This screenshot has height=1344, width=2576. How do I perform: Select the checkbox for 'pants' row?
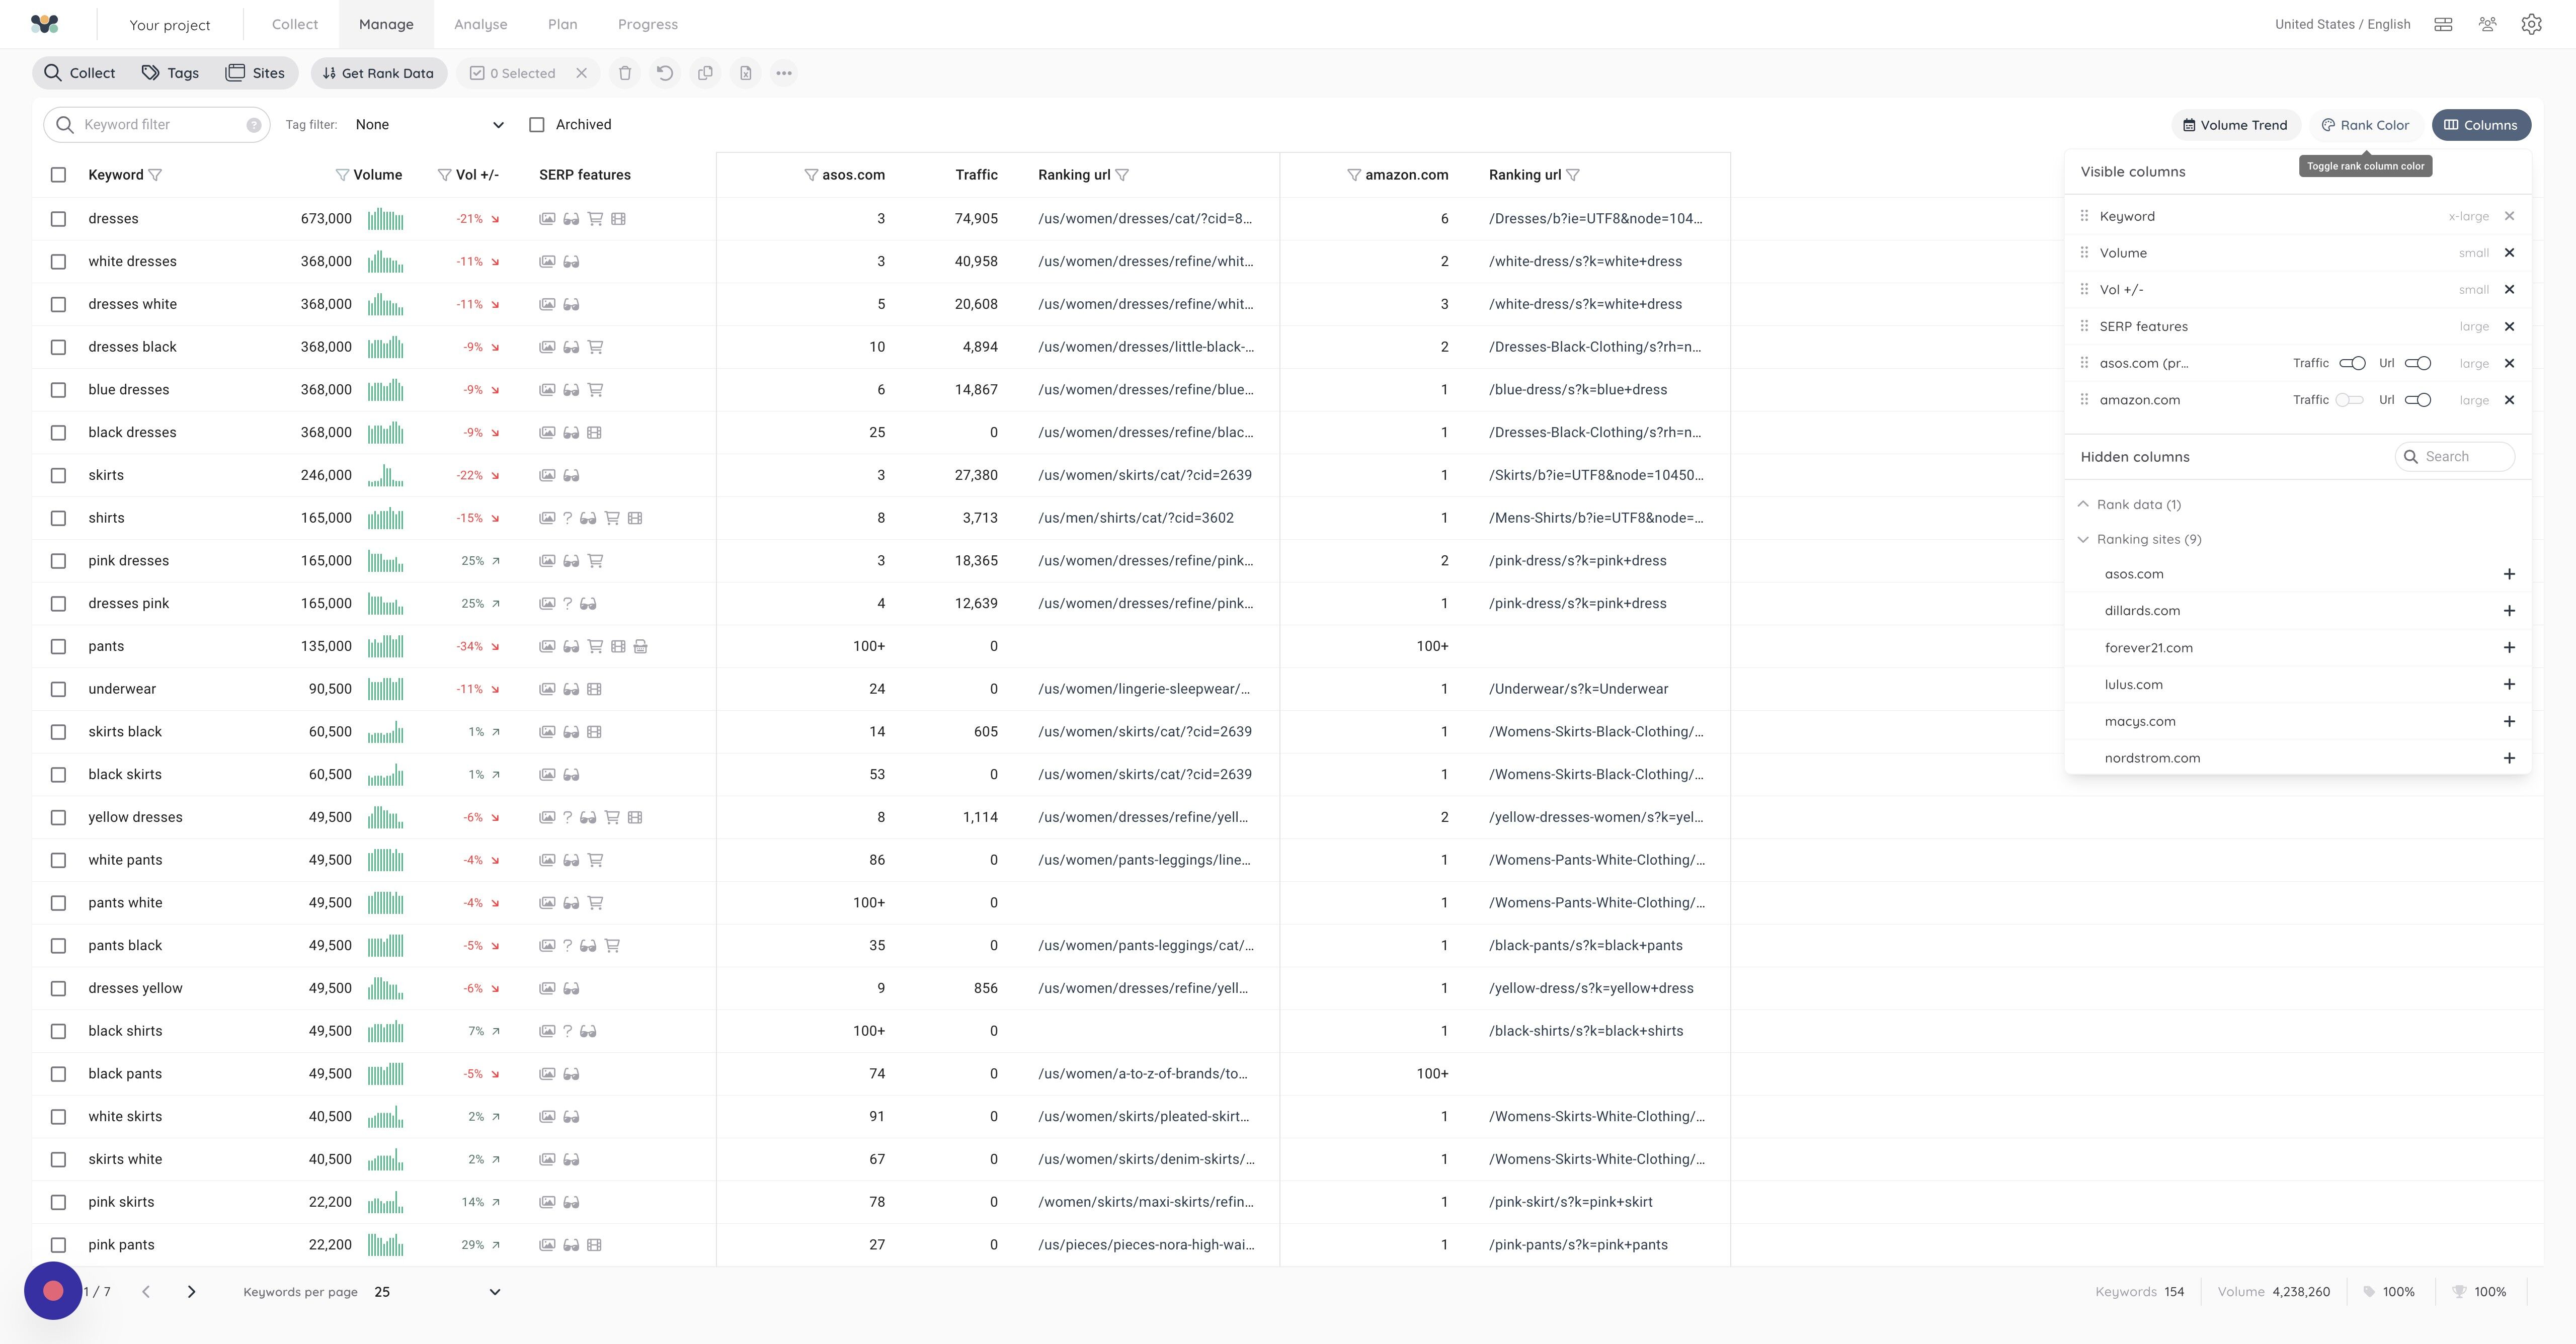pyautogui.click(x=58, y=646)
